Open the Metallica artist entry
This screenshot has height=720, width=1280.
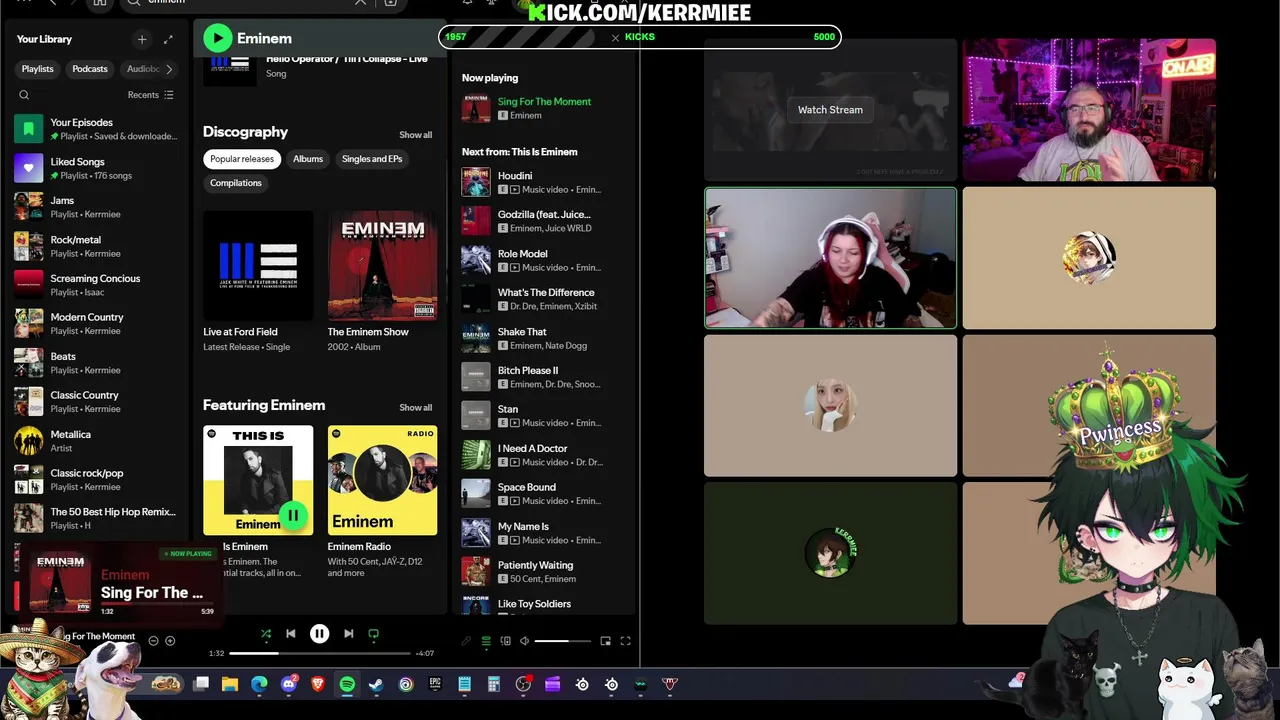(96, 441)
